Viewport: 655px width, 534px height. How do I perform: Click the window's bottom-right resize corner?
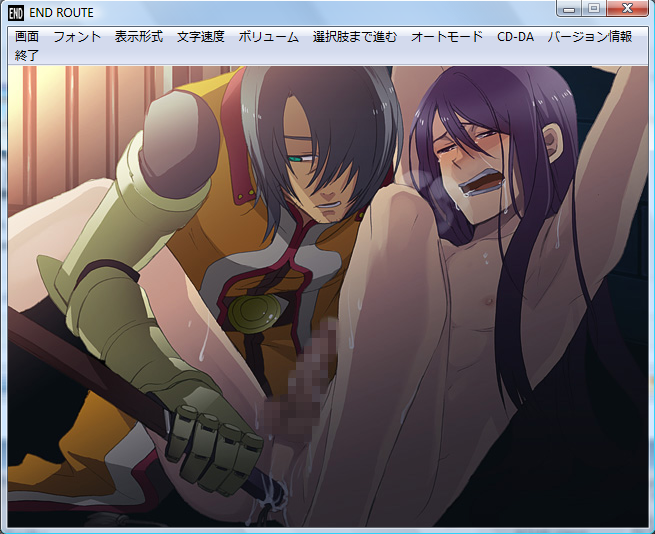tap(651, 530)
